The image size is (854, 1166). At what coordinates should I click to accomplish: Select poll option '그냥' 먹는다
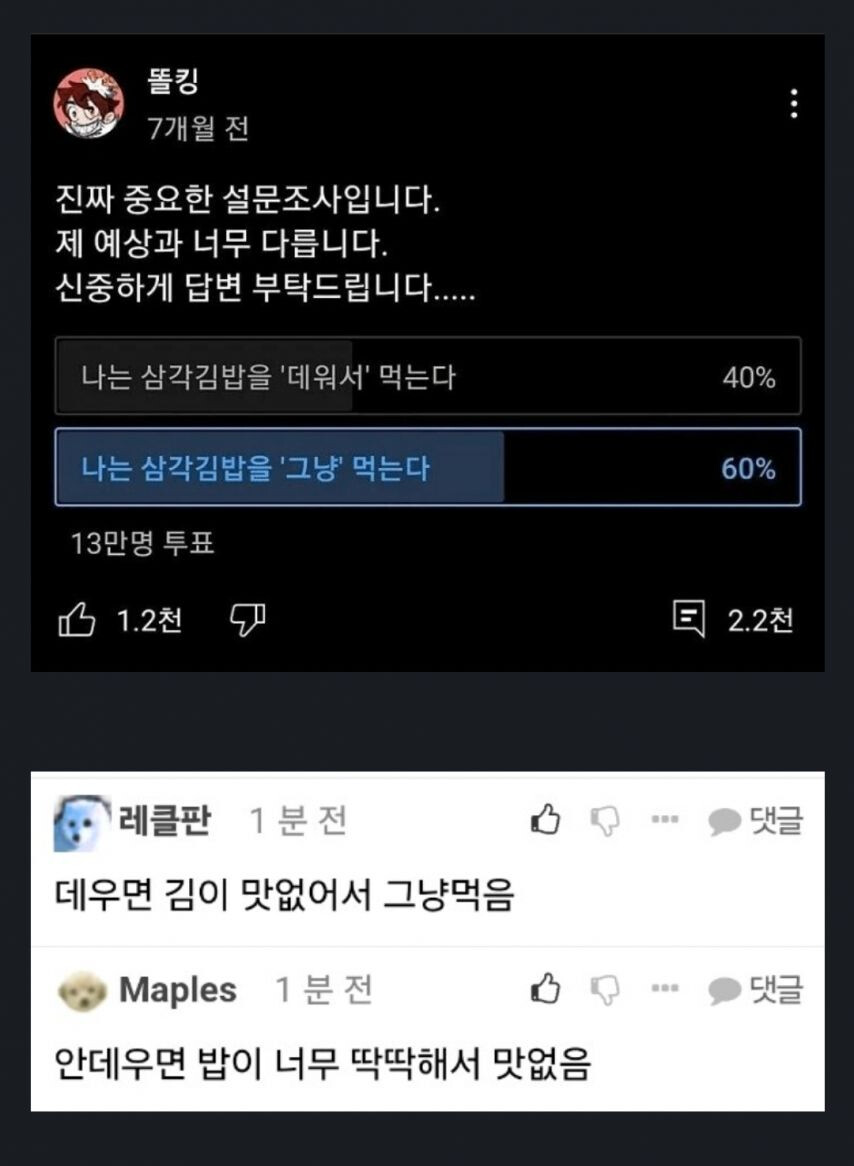(x=428, y=467)
